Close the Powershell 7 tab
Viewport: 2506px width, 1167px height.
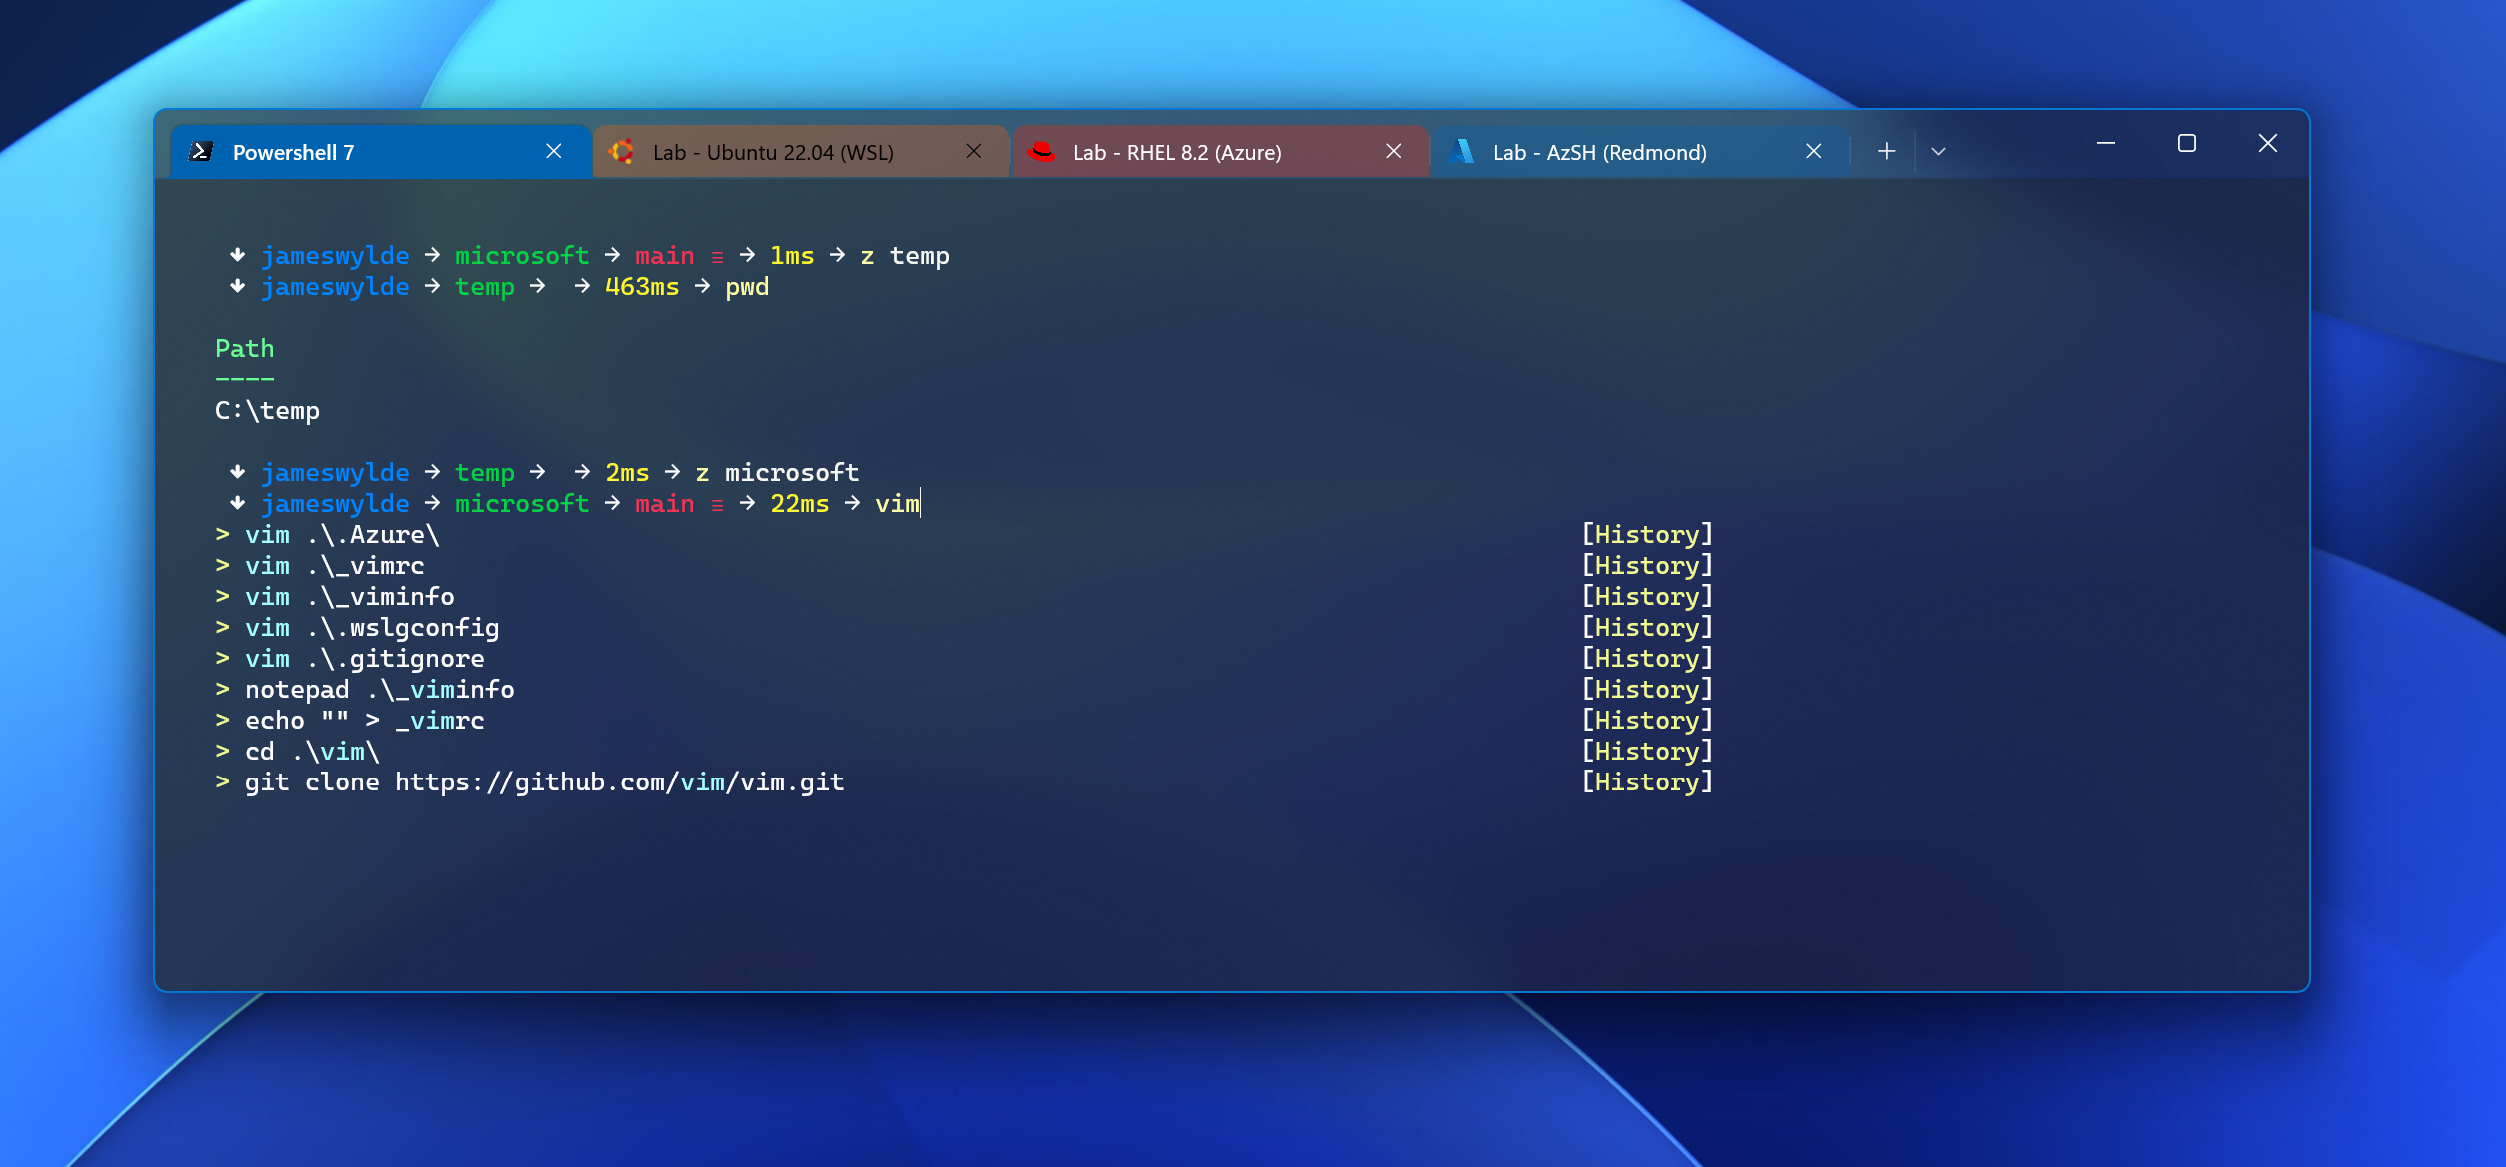554,151
